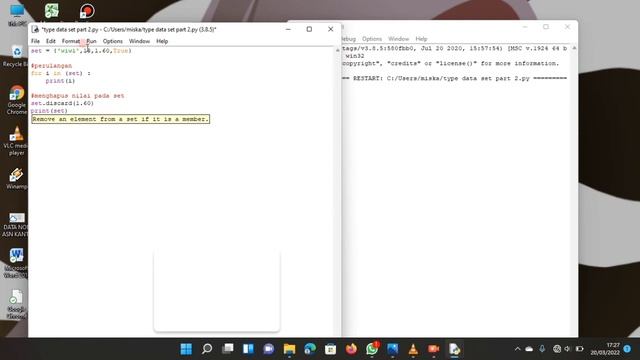The height and width of the screenshot is (360, 640).
Task: Click the microphone tray icon
Action: coord(542,349)
